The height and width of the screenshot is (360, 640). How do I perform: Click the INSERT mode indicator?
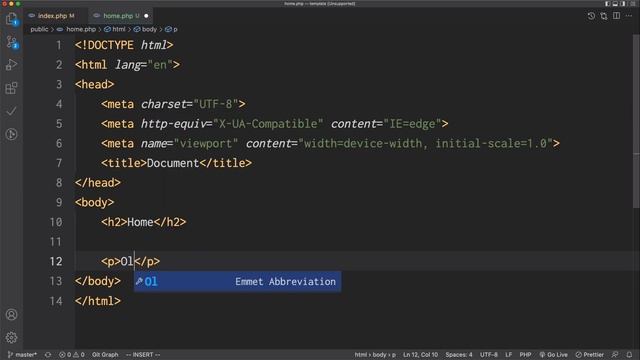[x=143, y=355]
